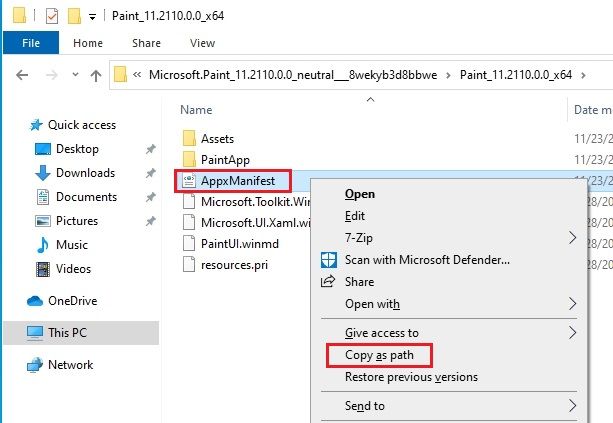613x423 pixels.
Task: Expand the Open with submenu
Action: point(449,304)
